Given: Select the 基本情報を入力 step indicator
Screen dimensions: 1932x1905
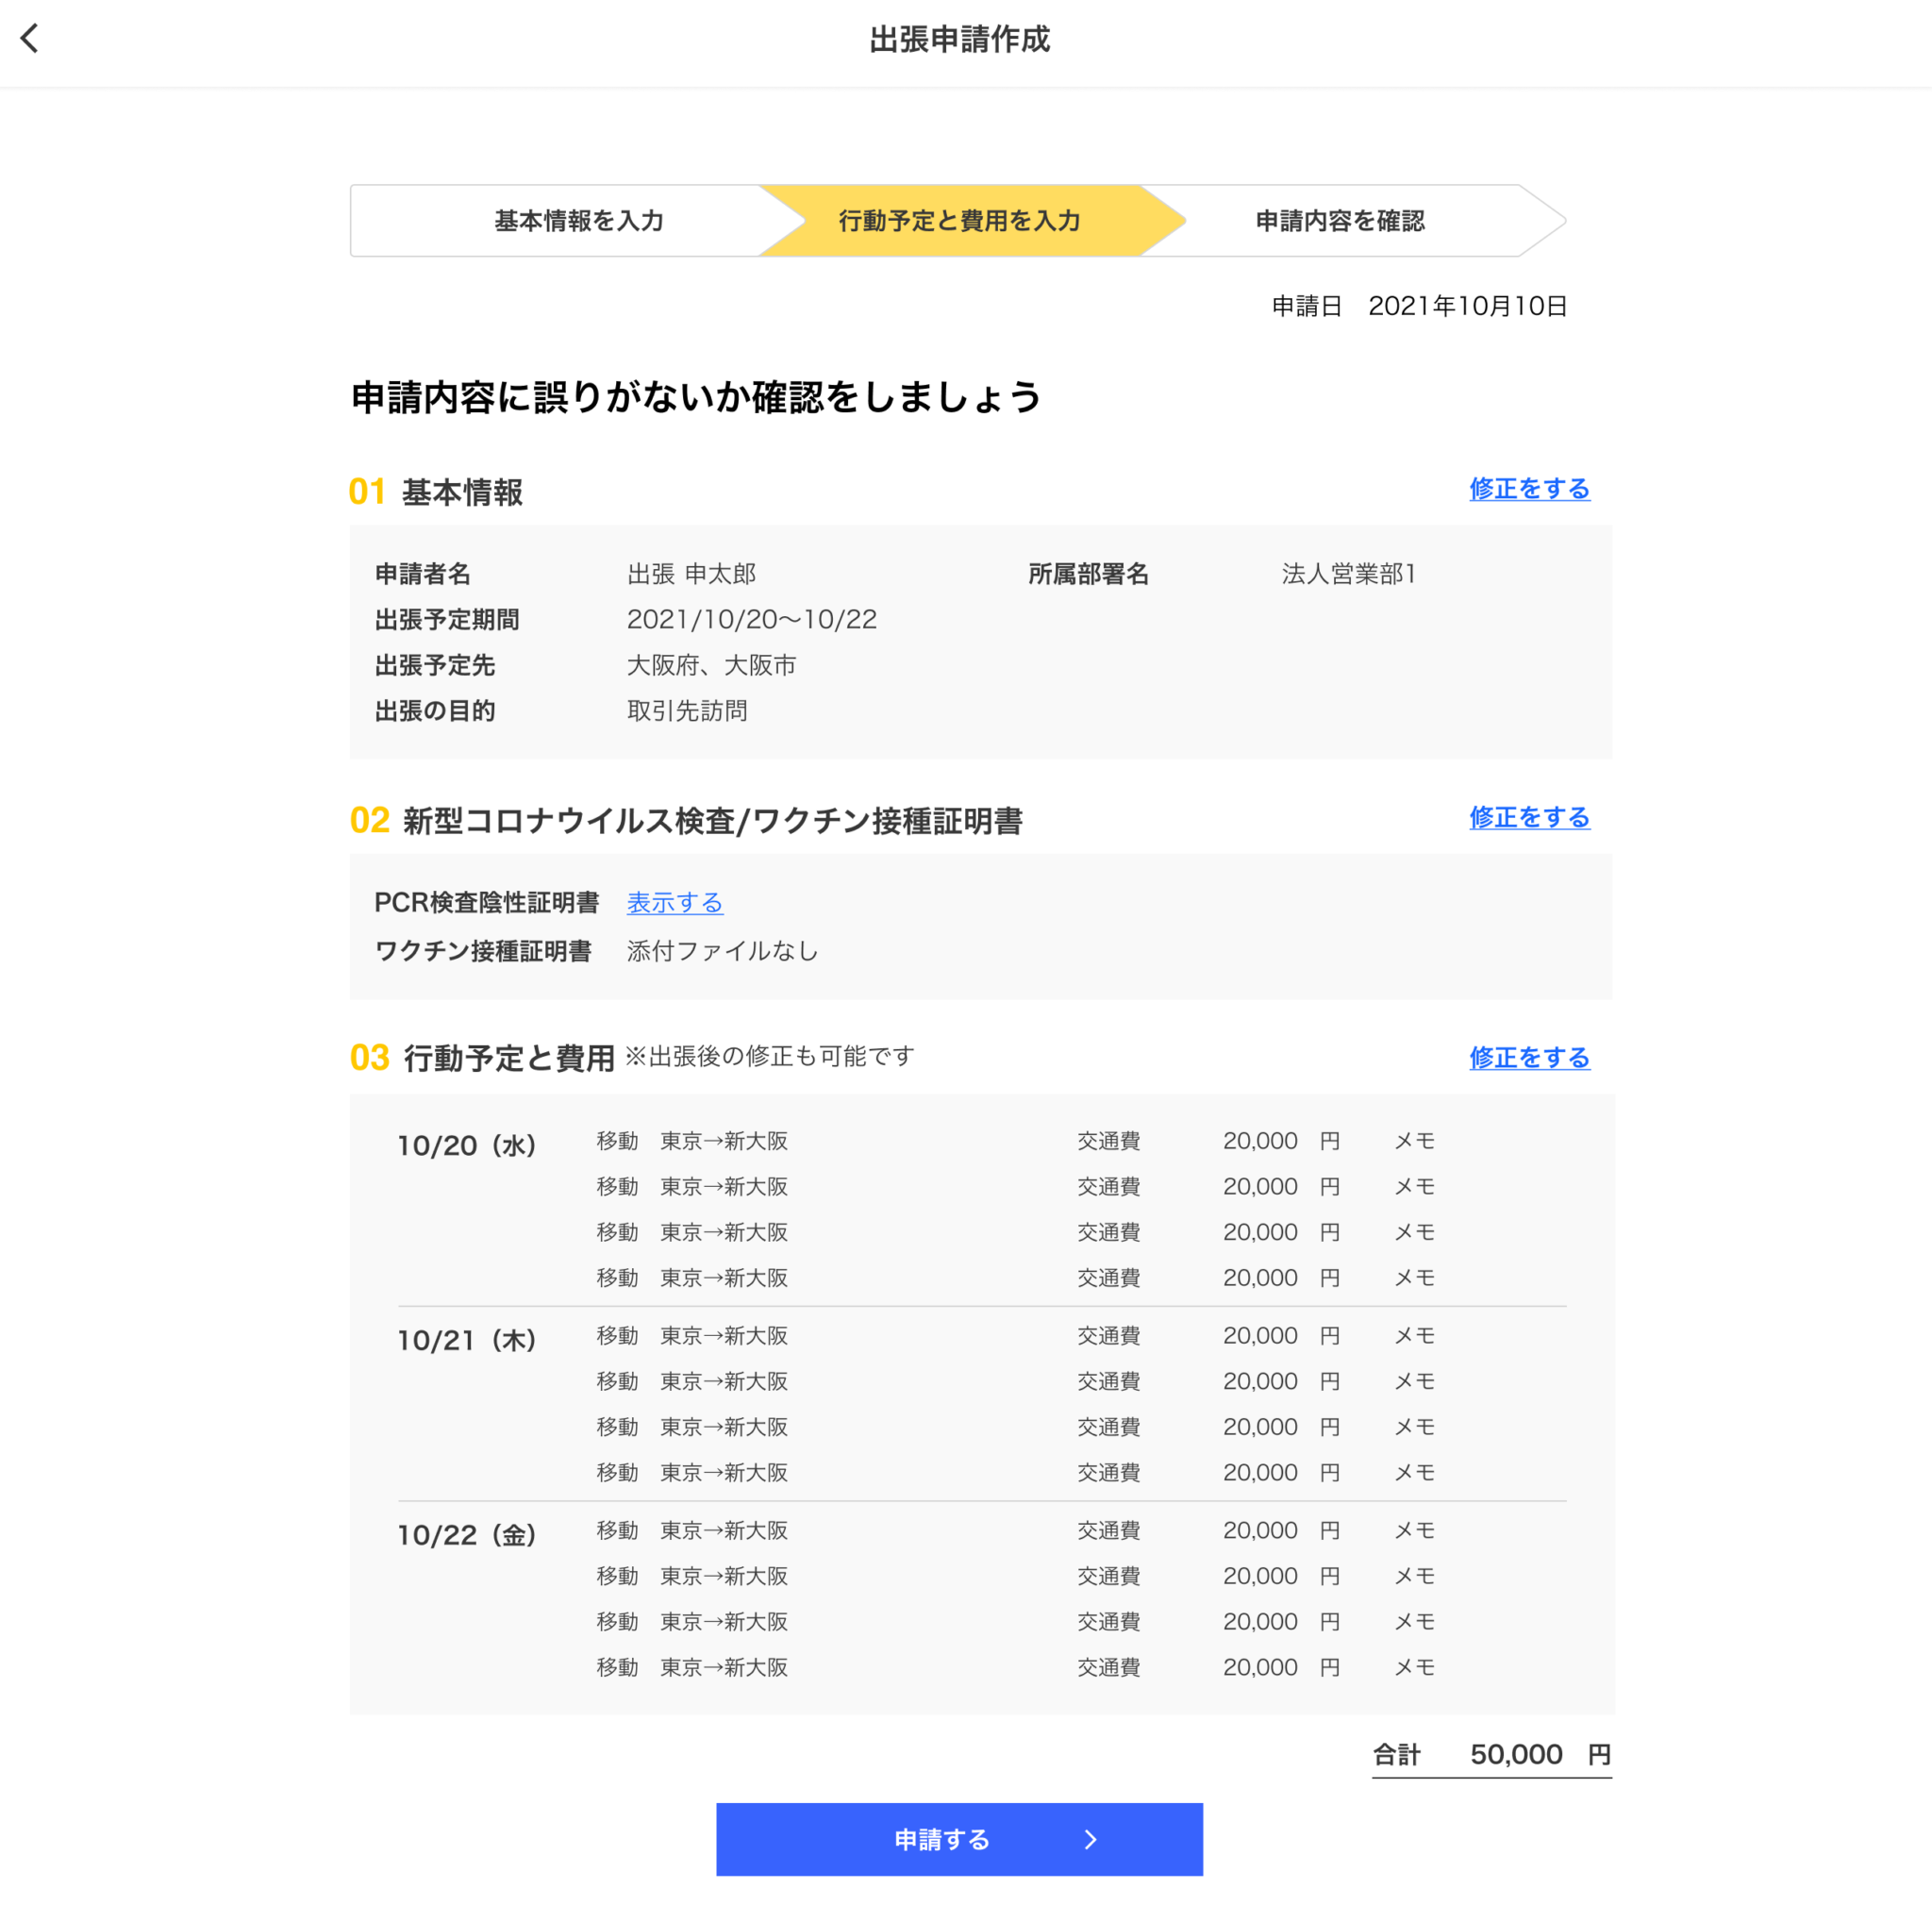Looking at the screenshot, I should click(577, 220).
